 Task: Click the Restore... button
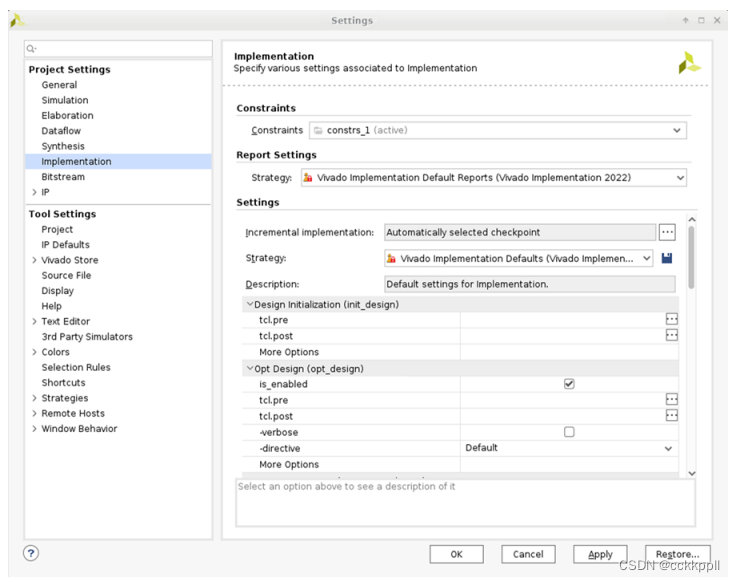678,554
